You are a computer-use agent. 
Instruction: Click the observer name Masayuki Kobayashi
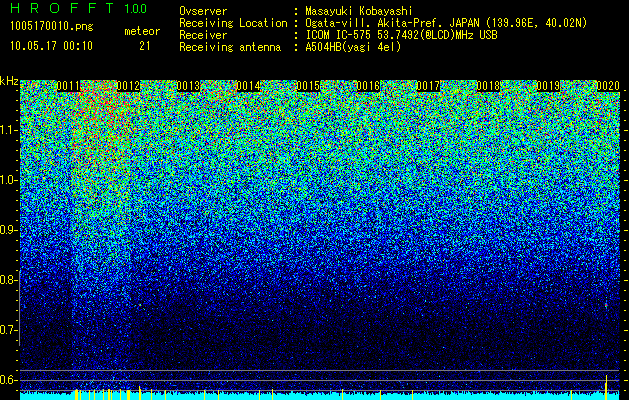click(359, 11)
